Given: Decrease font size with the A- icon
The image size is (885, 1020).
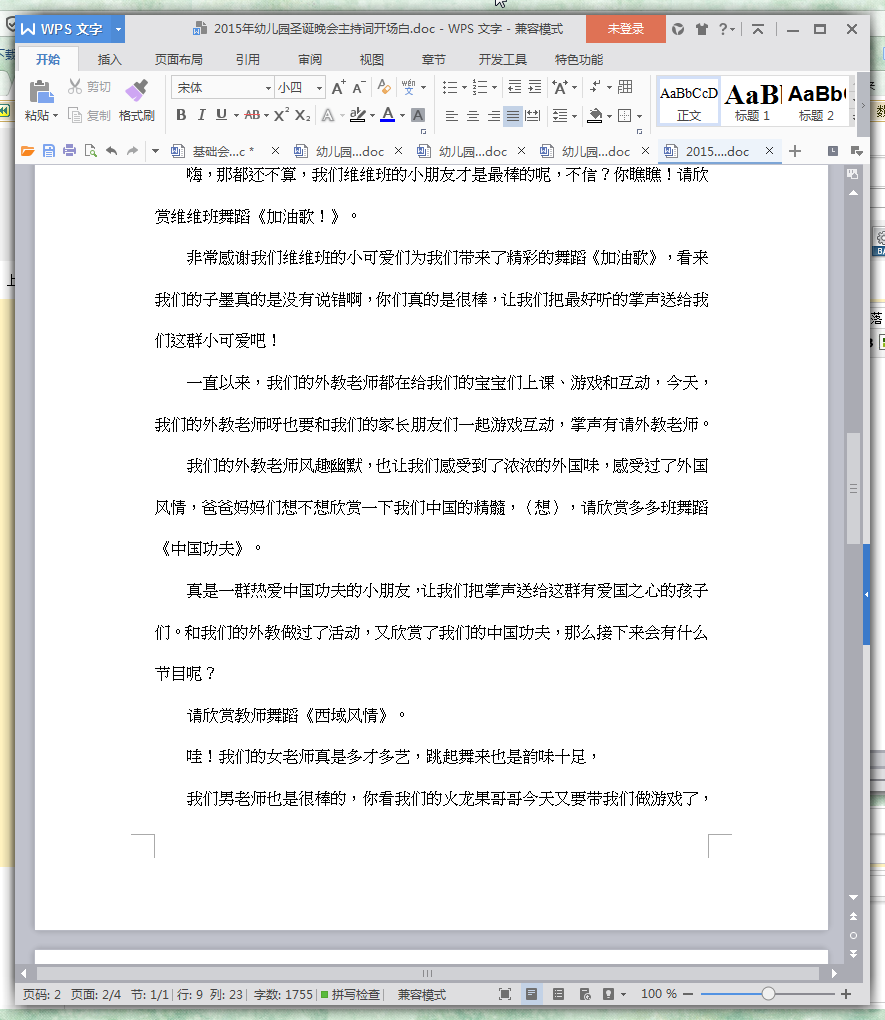Looking at the screenshot, I should click(x=359, y=87).
